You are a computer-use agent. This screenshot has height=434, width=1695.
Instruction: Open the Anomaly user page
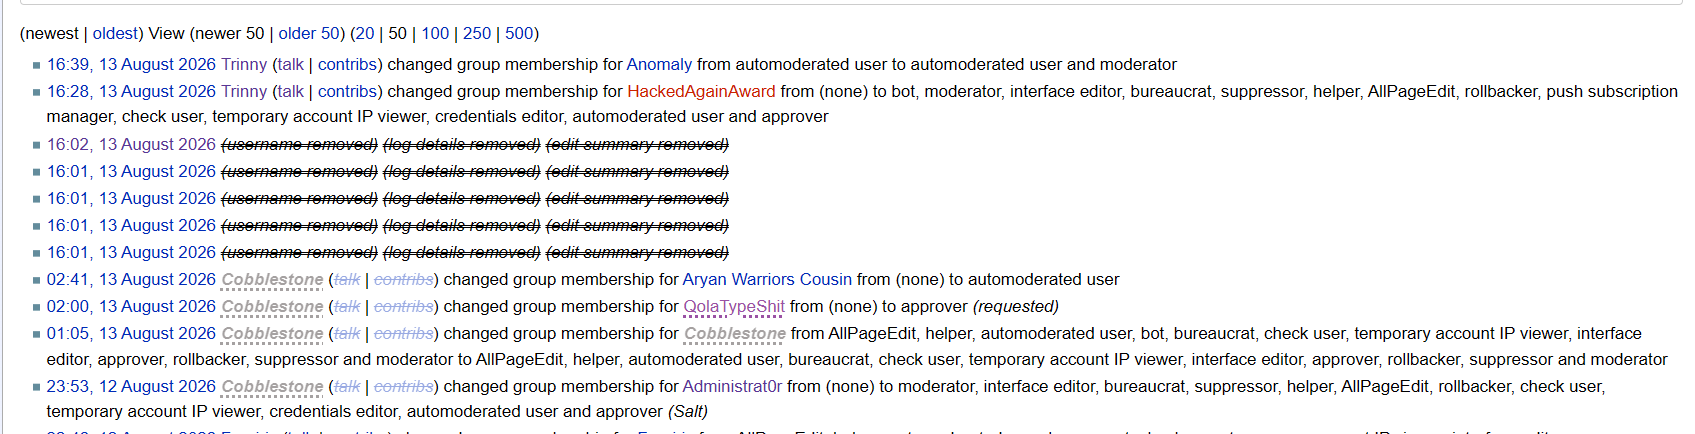[x=659, y=65]
